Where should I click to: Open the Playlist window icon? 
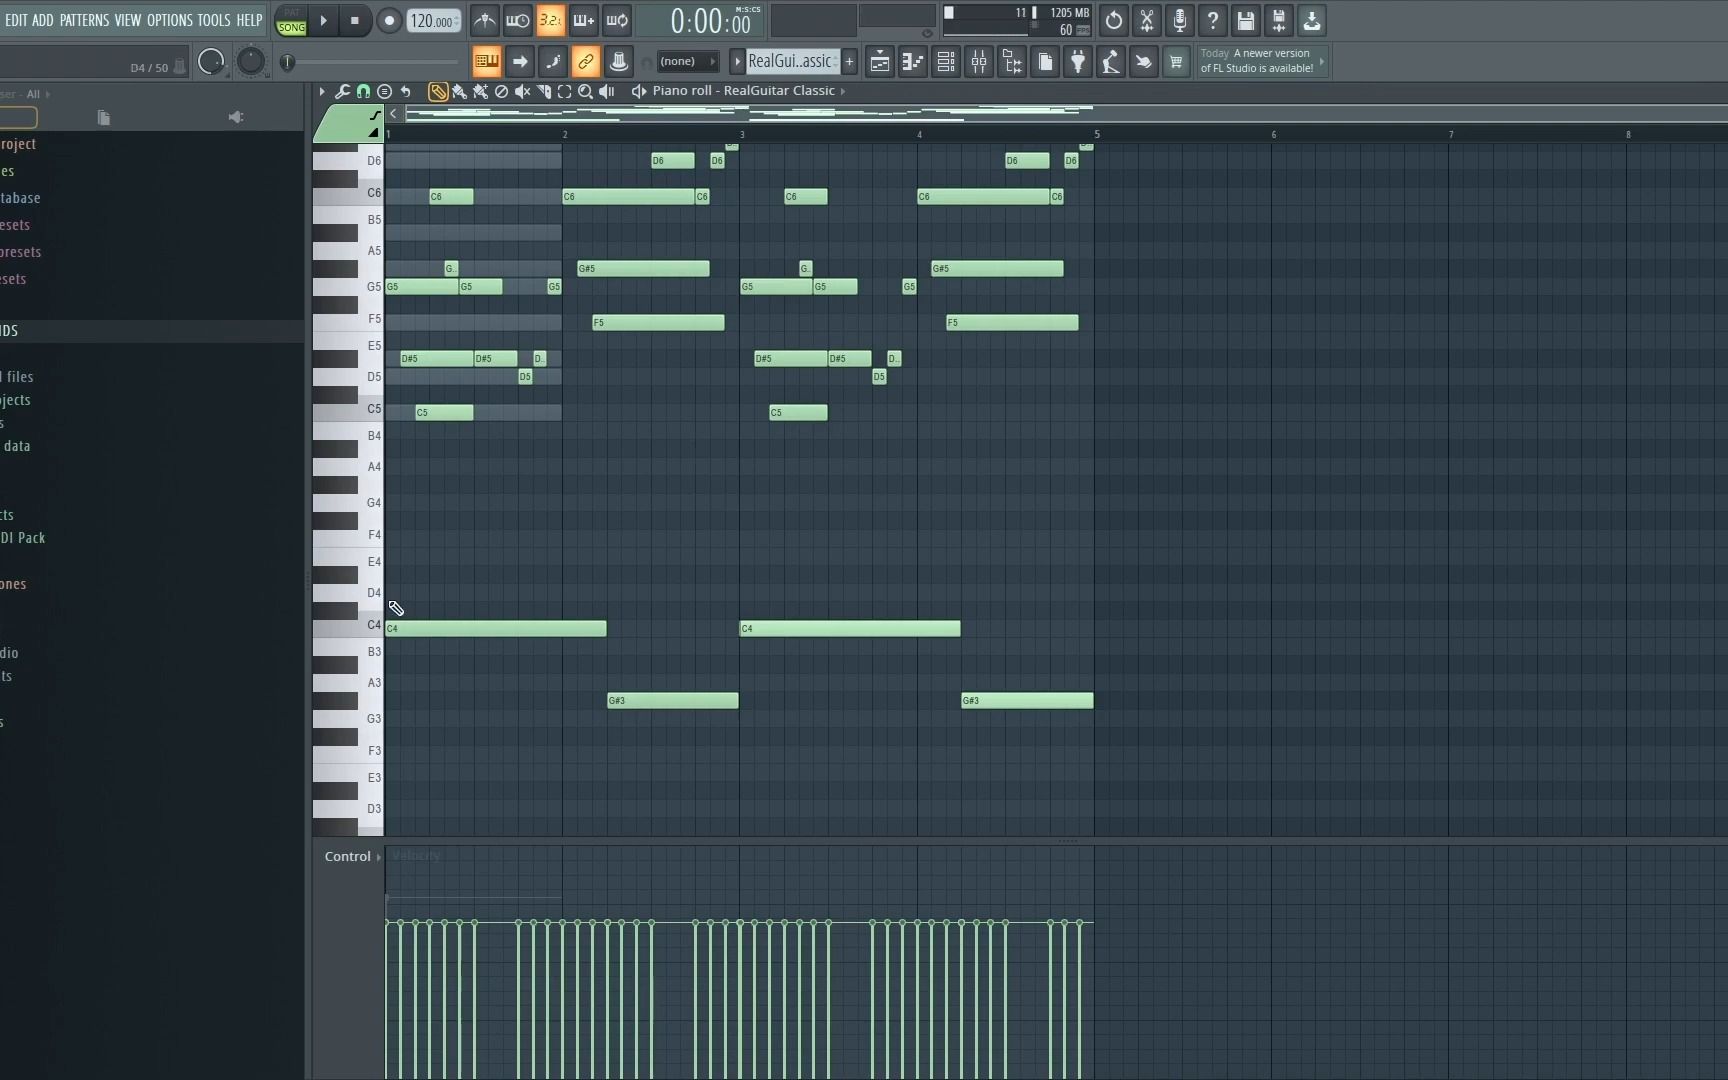[880, 62]
